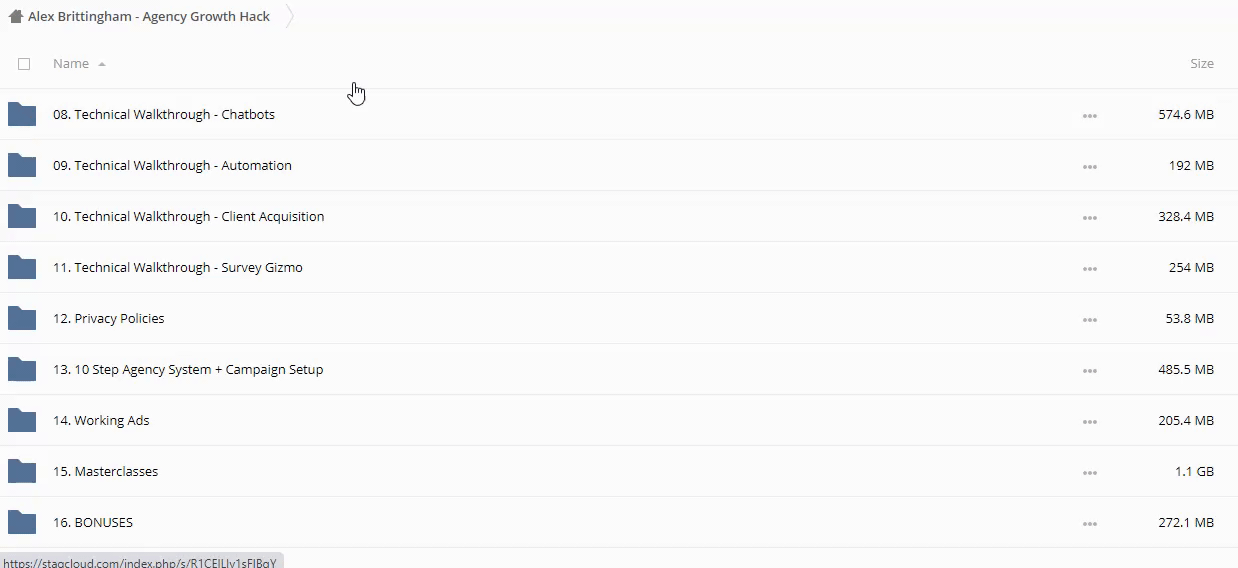Click folder icon for 12. Privacy Policies
The height and width of the screenshot is (568, 1238).
22,319
